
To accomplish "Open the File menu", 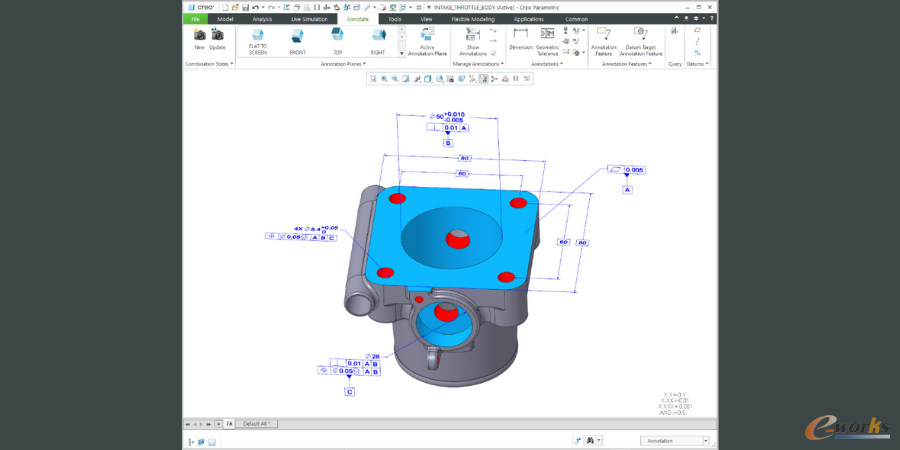I will pos(196,19).
